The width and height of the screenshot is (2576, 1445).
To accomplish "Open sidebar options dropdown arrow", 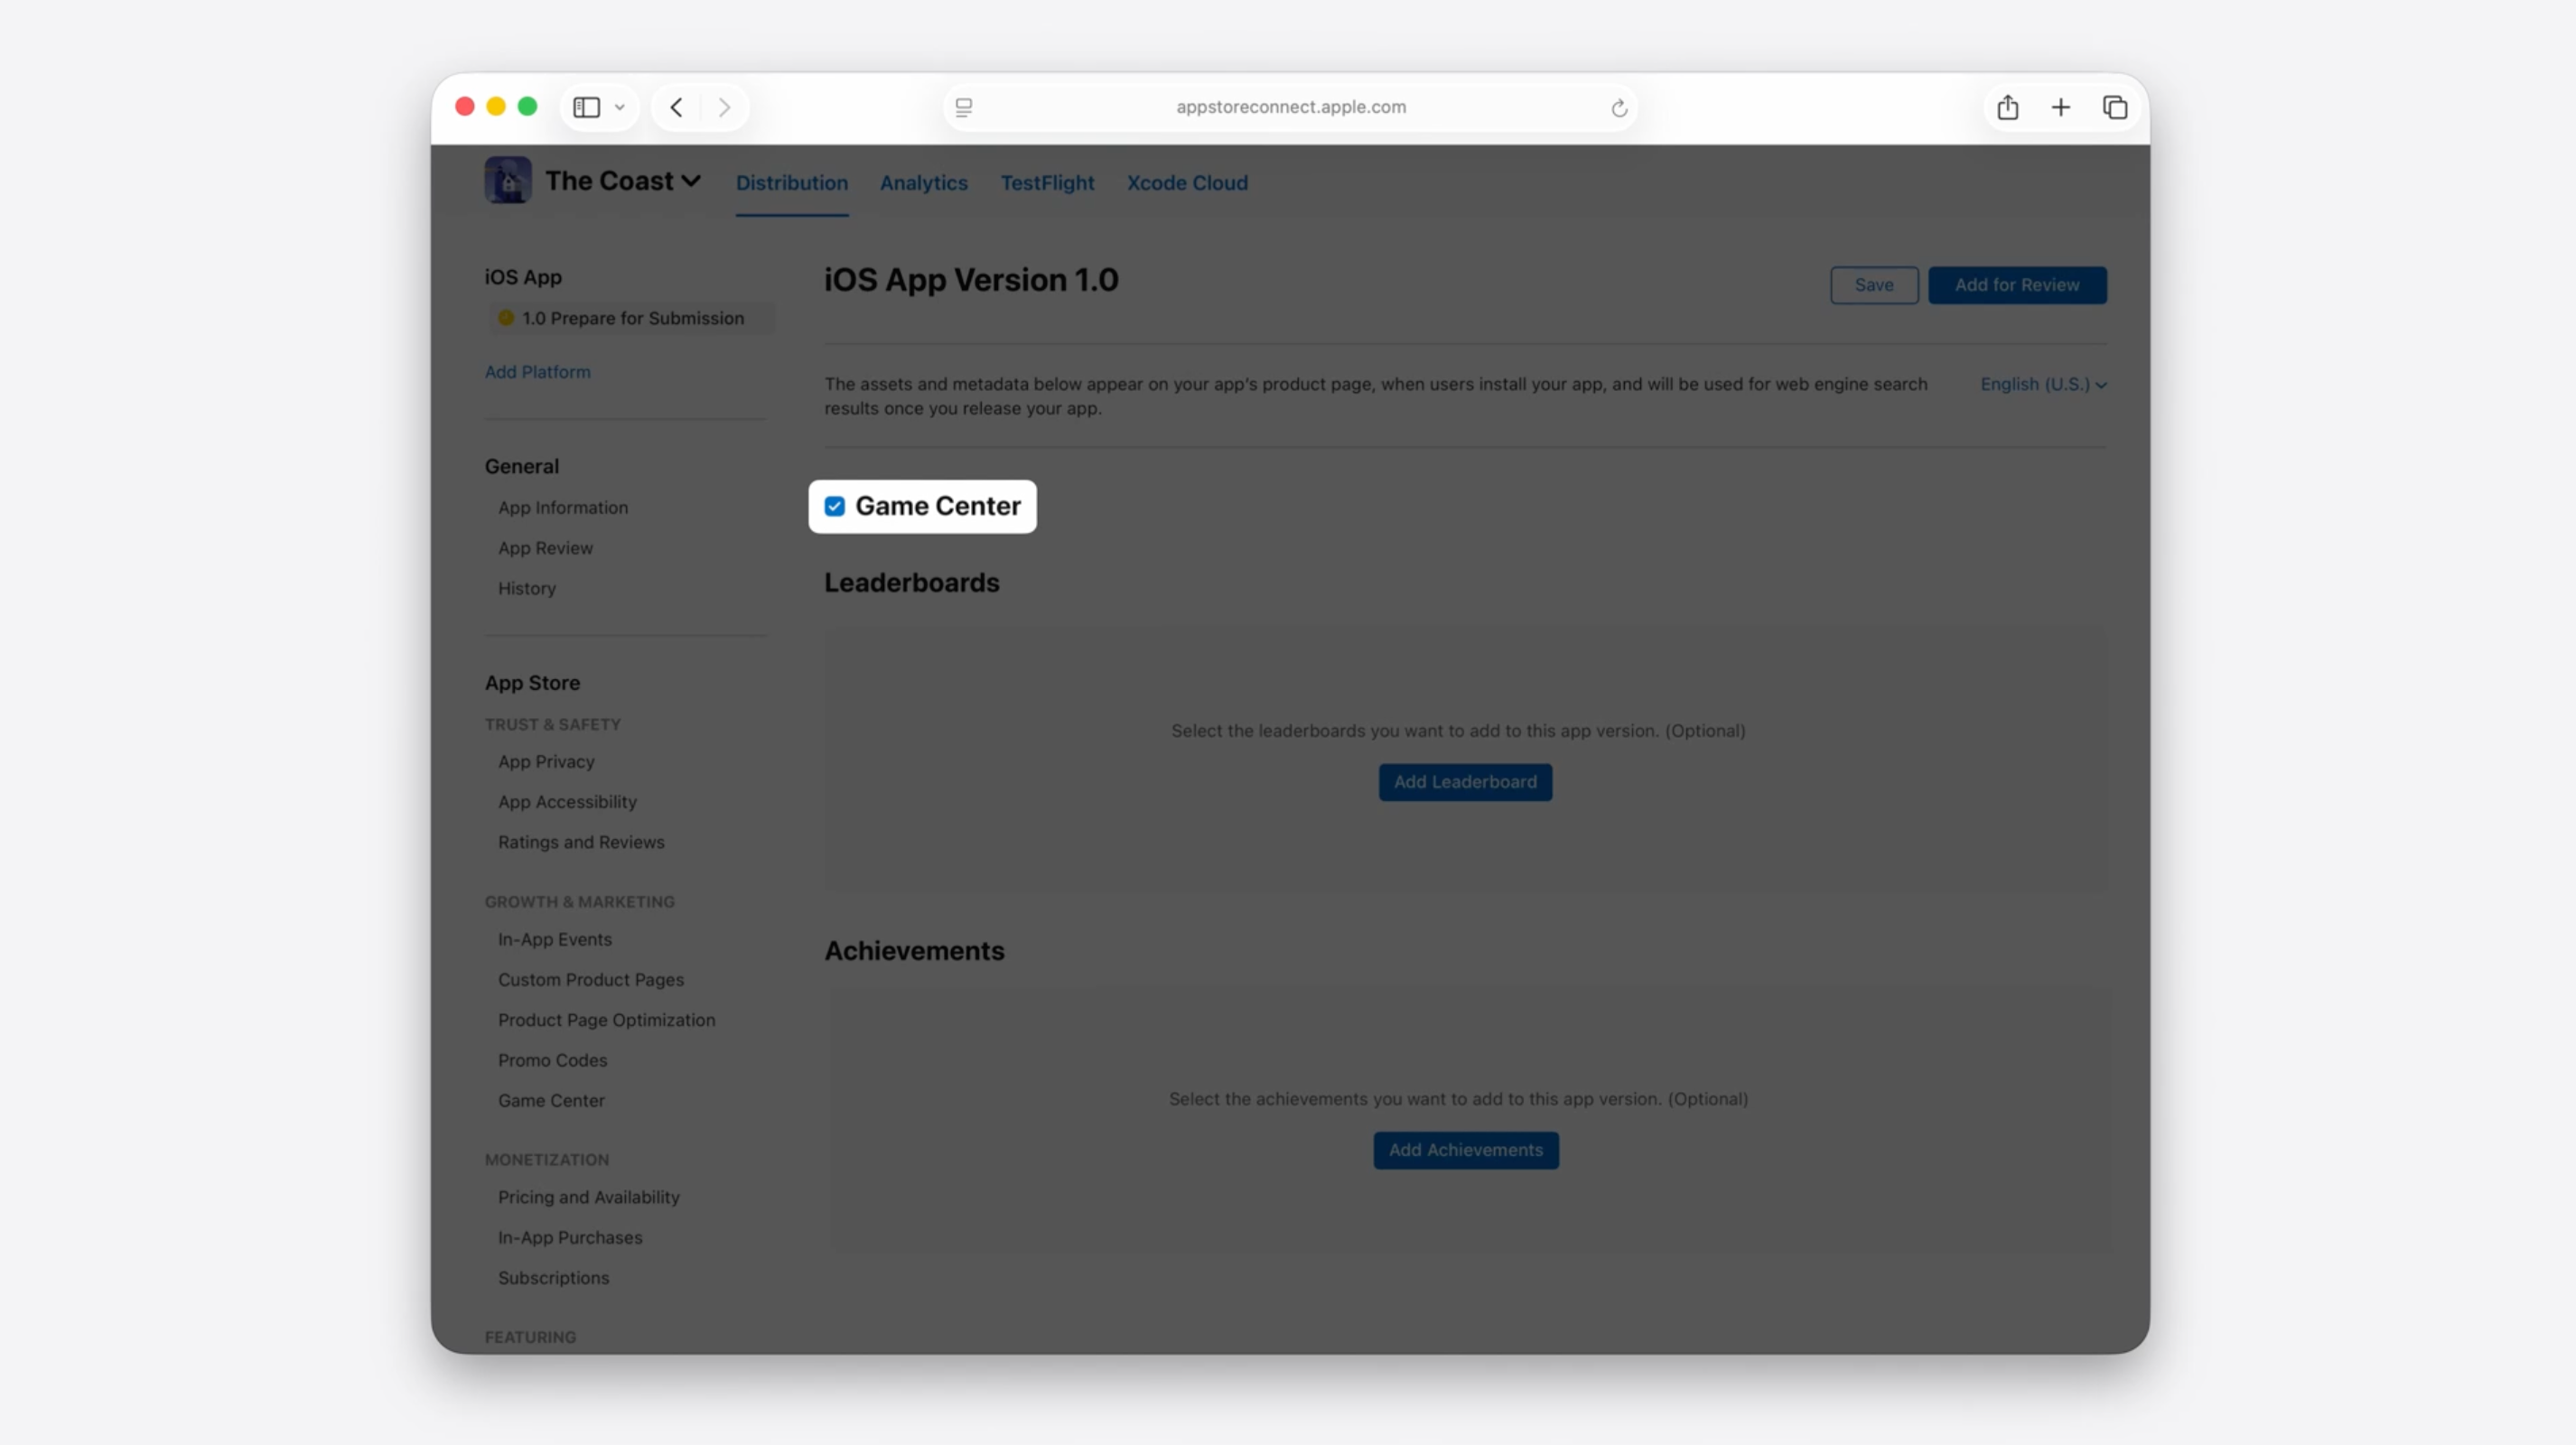I will click(620, 108).
